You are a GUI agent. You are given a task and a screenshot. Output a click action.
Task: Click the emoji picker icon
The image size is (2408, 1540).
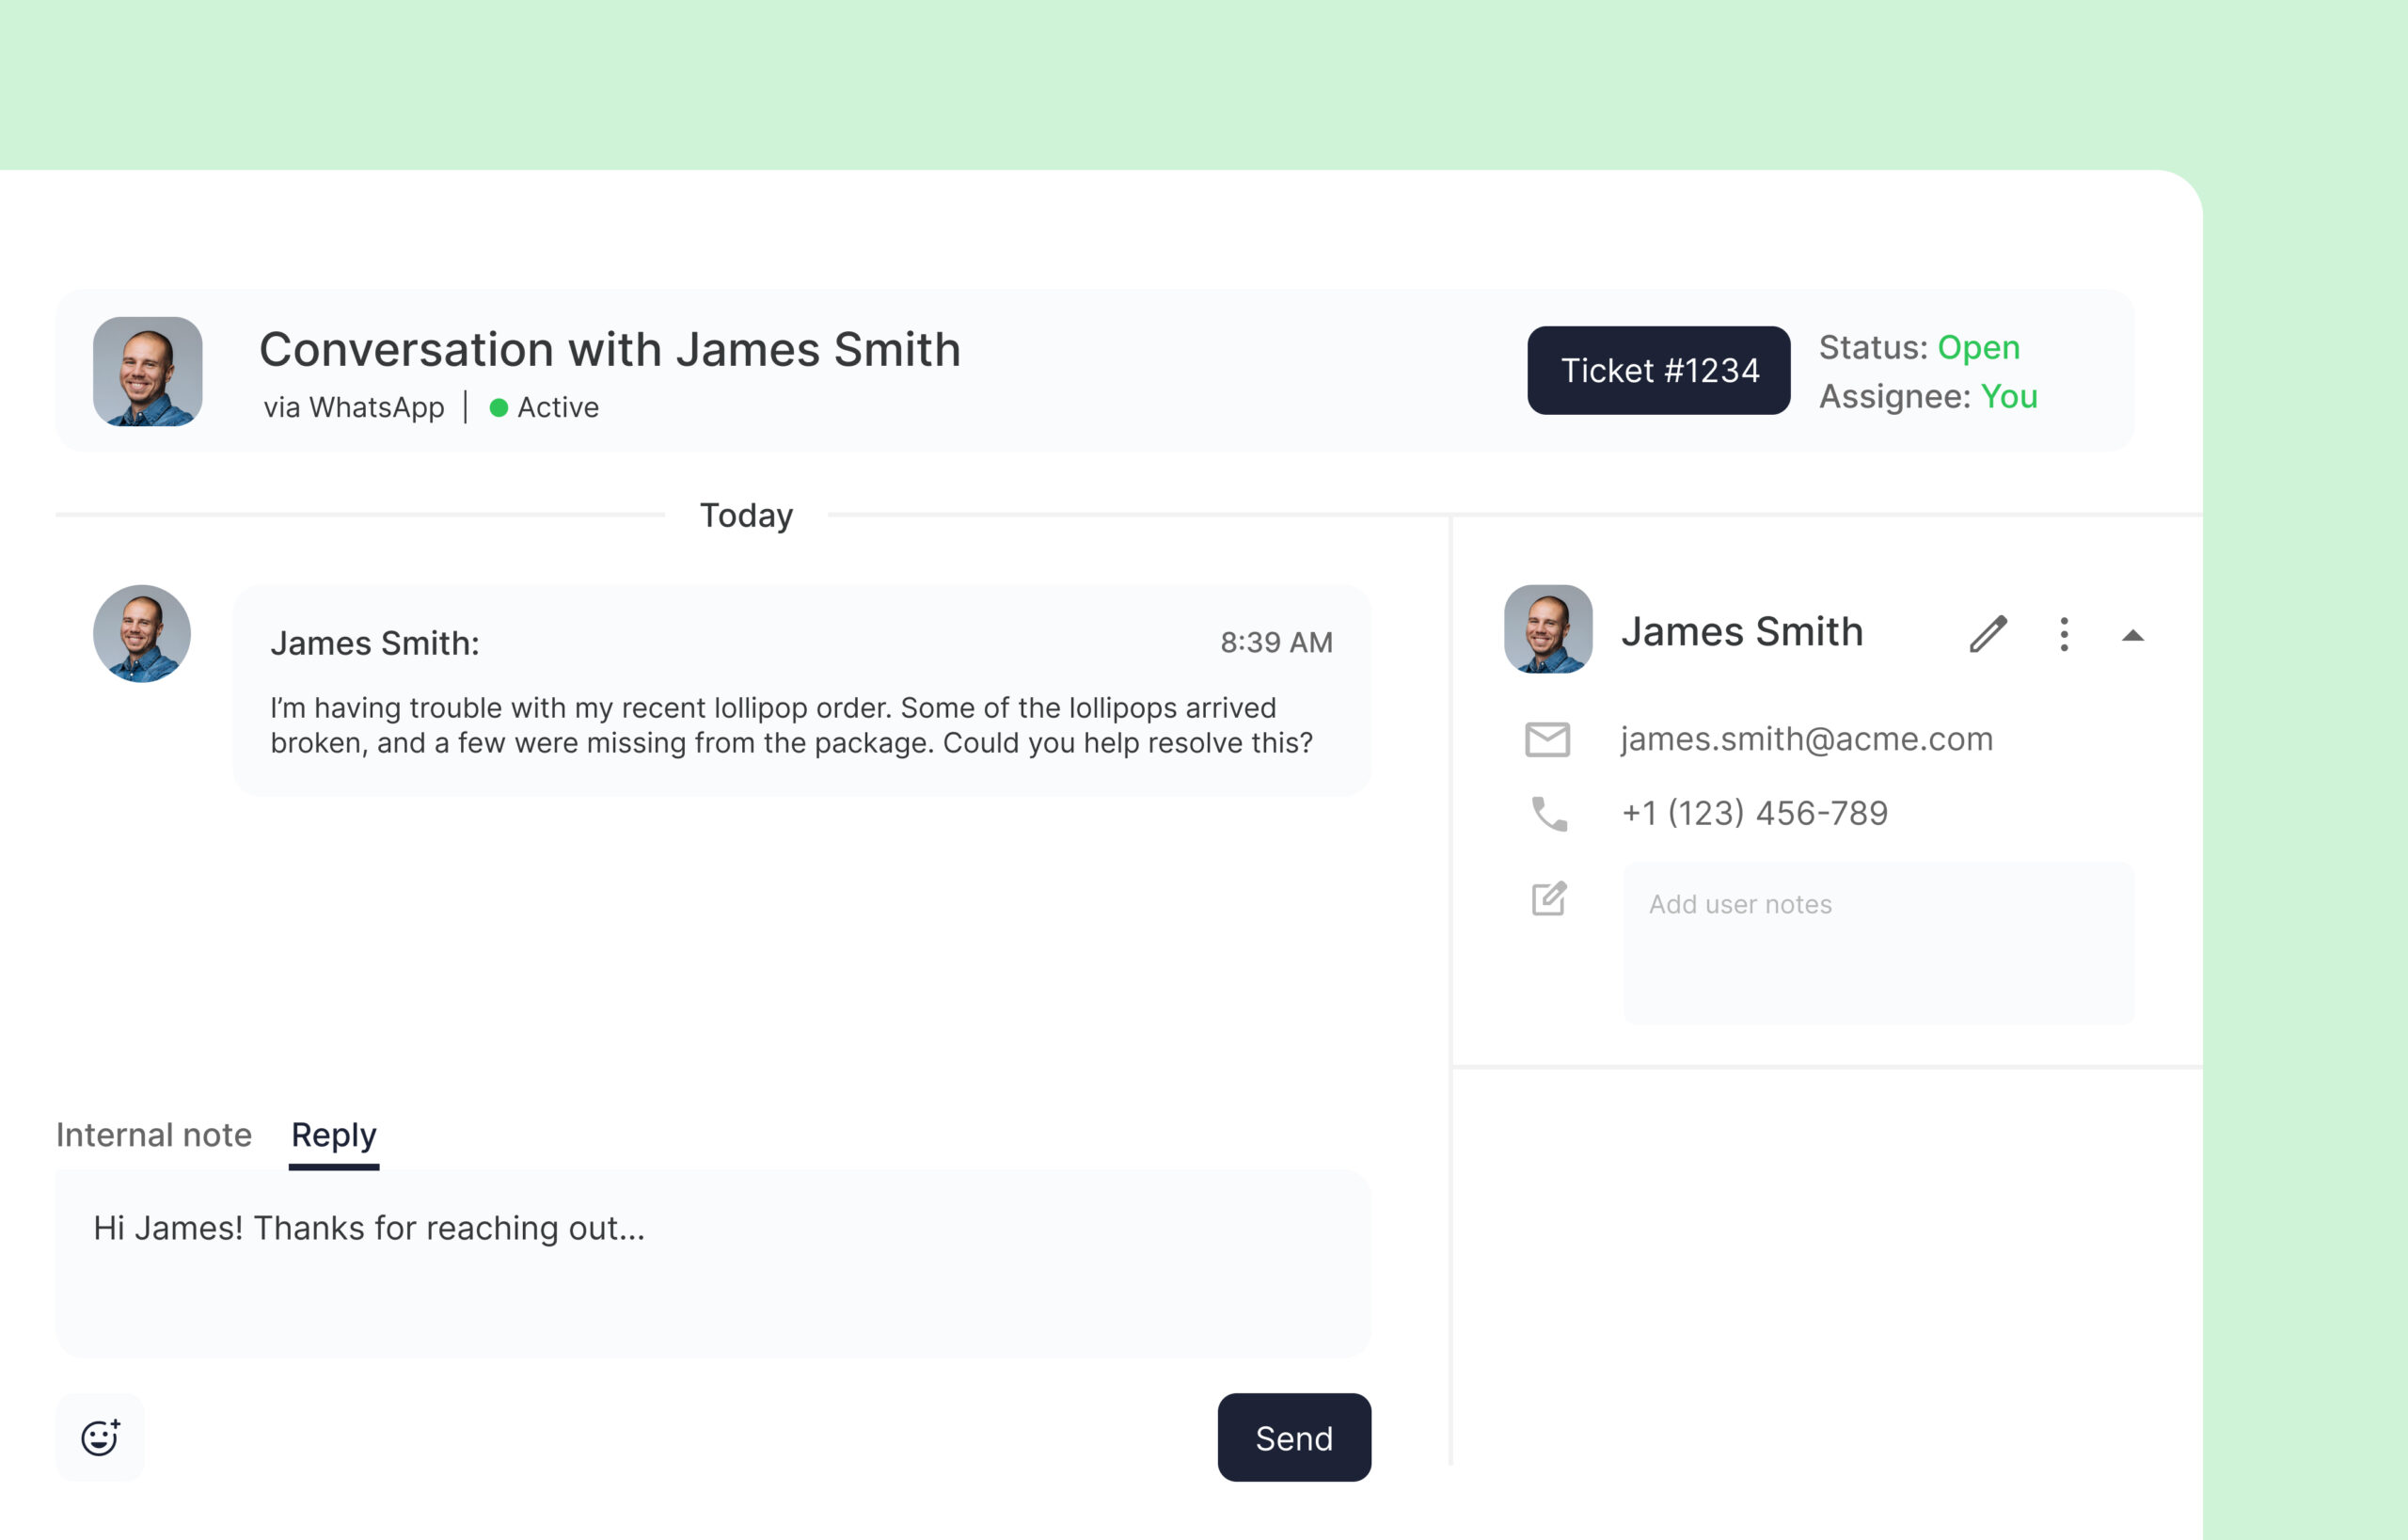click(x=100, y=1437)
